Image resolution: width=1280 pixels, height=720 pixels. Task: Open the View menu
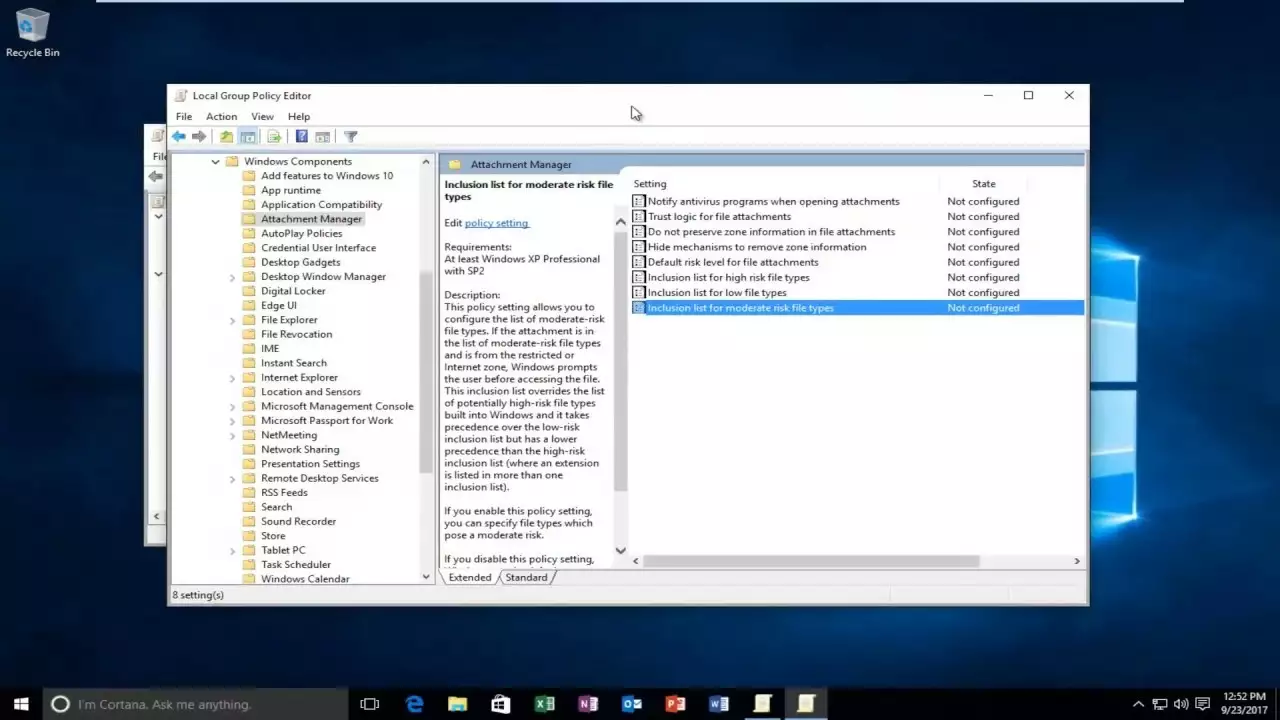tap(262, 117)
